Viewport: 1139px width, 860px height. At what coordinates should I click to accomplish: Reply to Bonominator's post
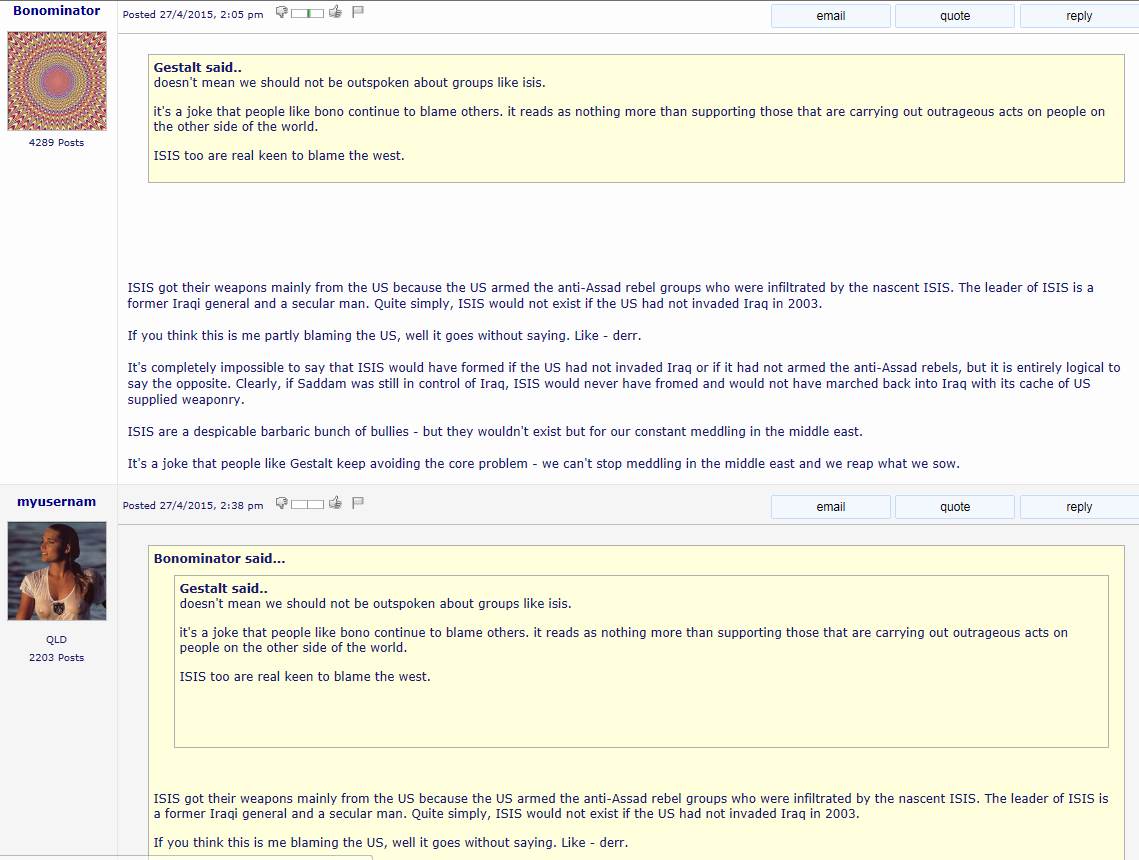[x=1079, y=16]
